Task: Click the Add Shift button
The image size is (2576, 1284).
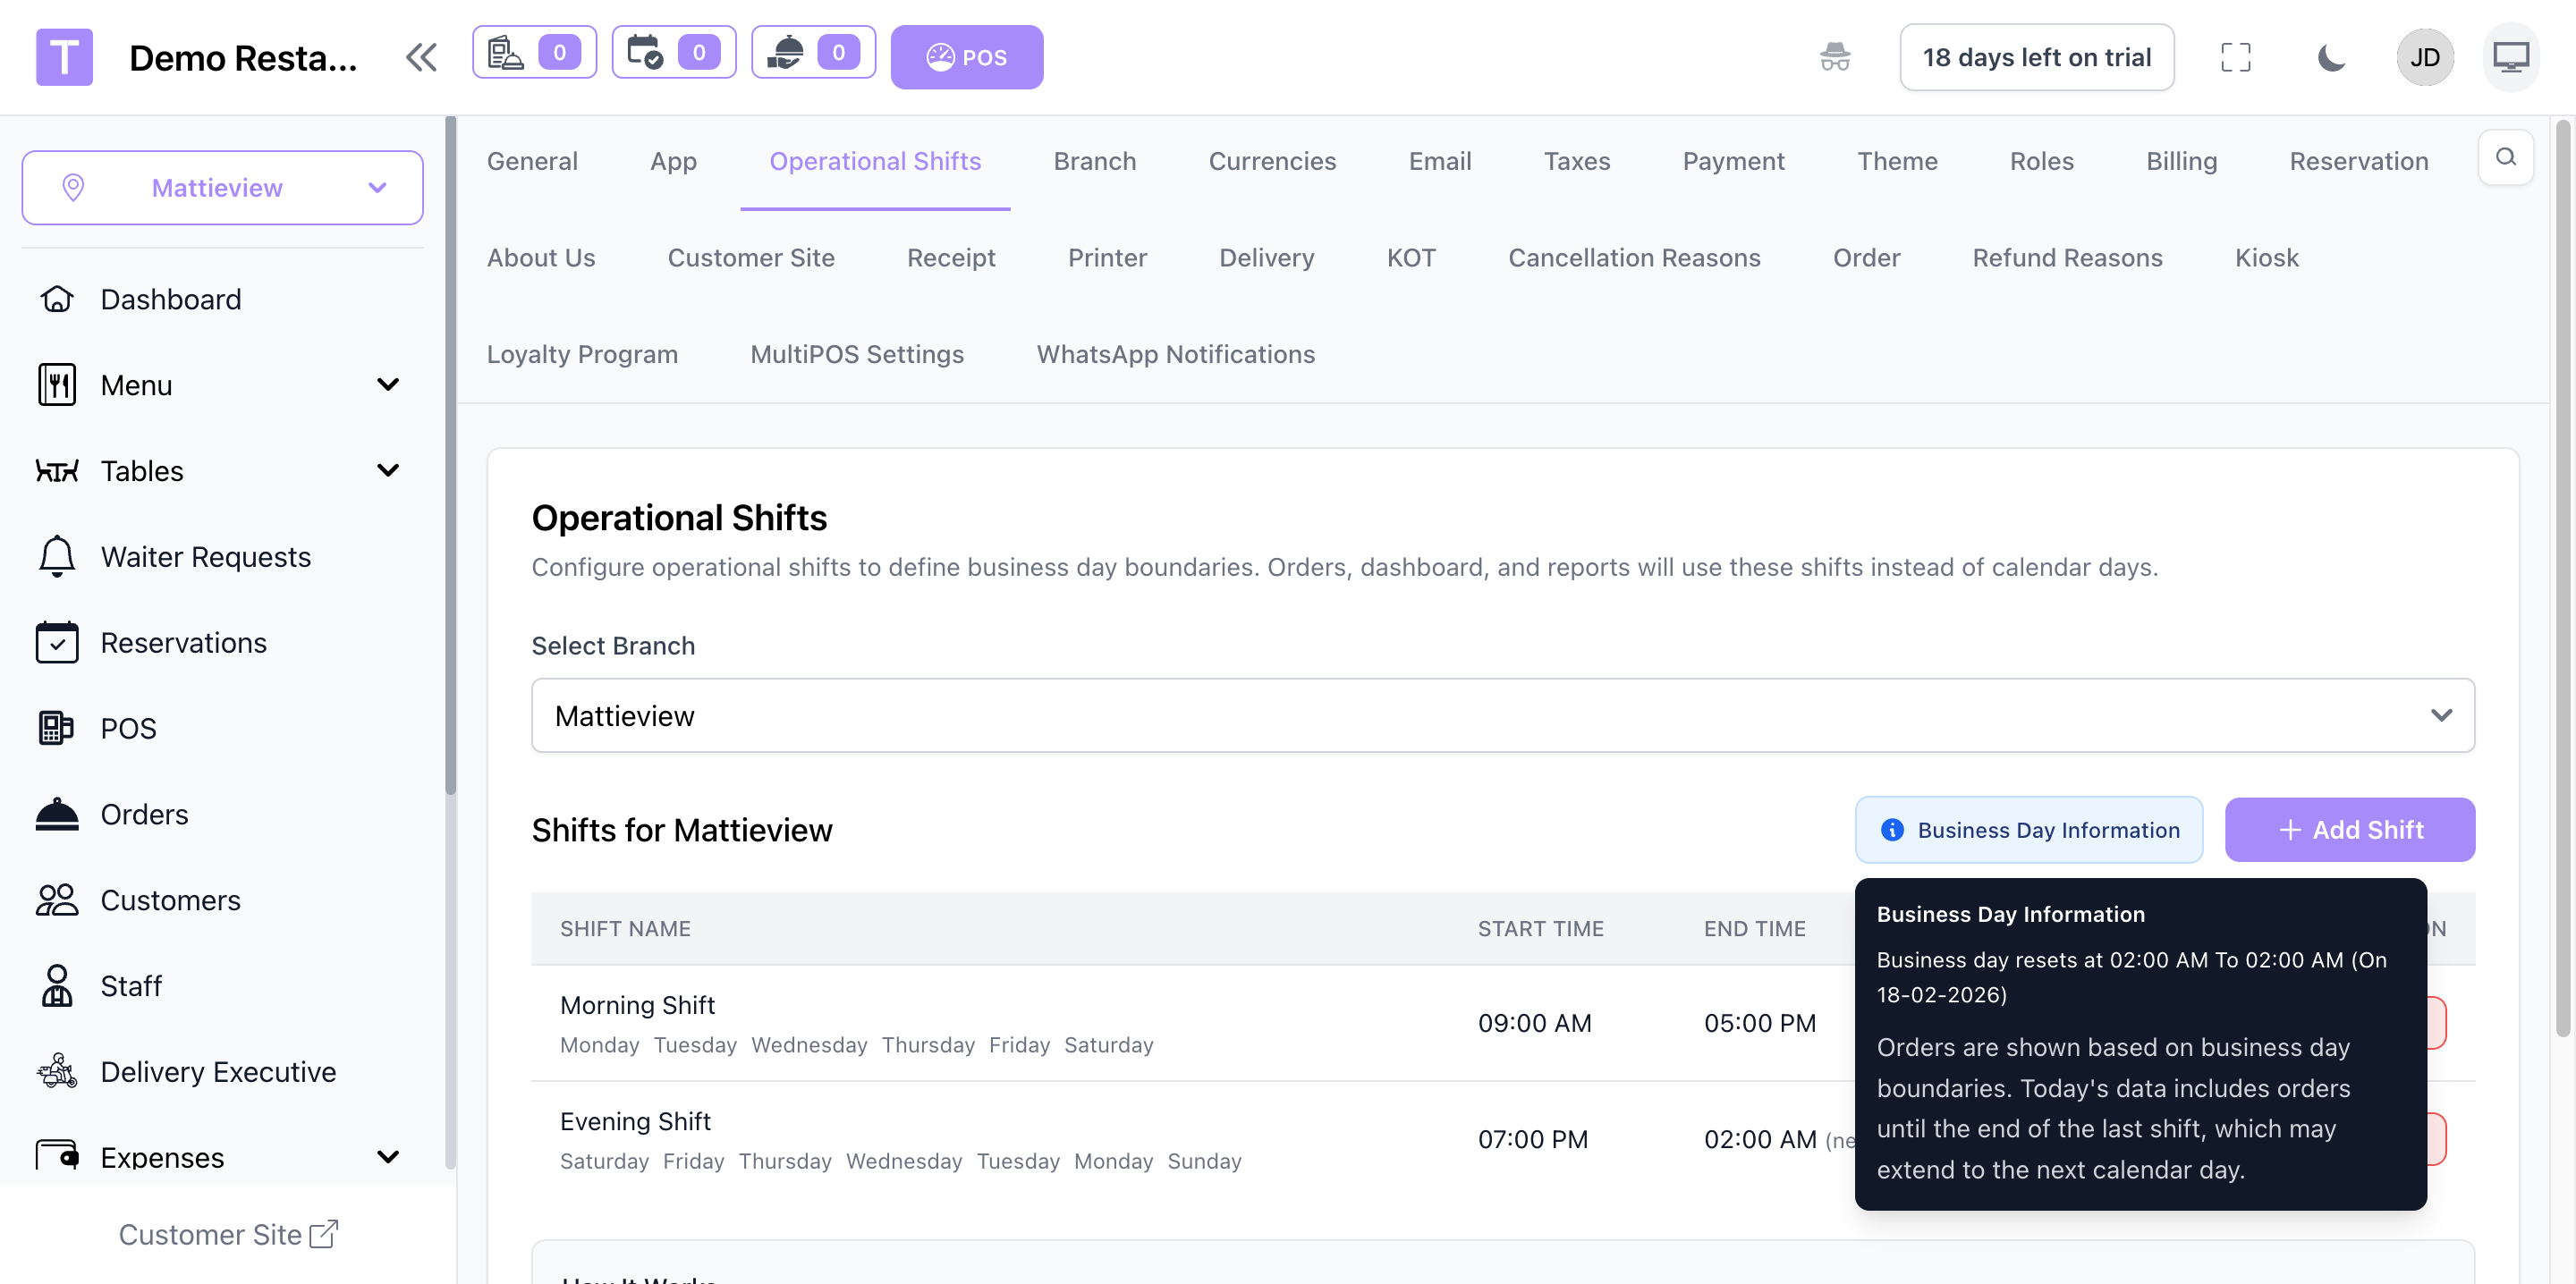Action: pos(2349,829)
